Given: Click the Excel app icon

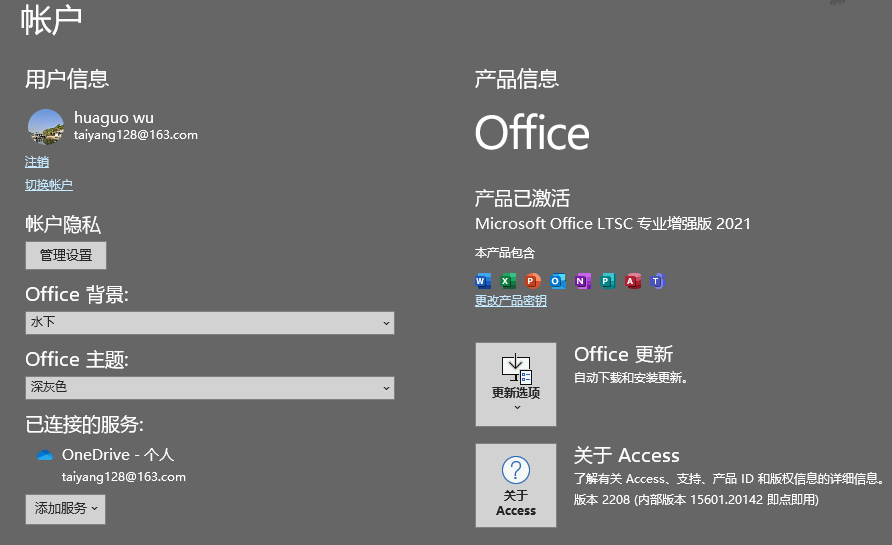Looking at the screenshot, I should [x=508, y=281].
